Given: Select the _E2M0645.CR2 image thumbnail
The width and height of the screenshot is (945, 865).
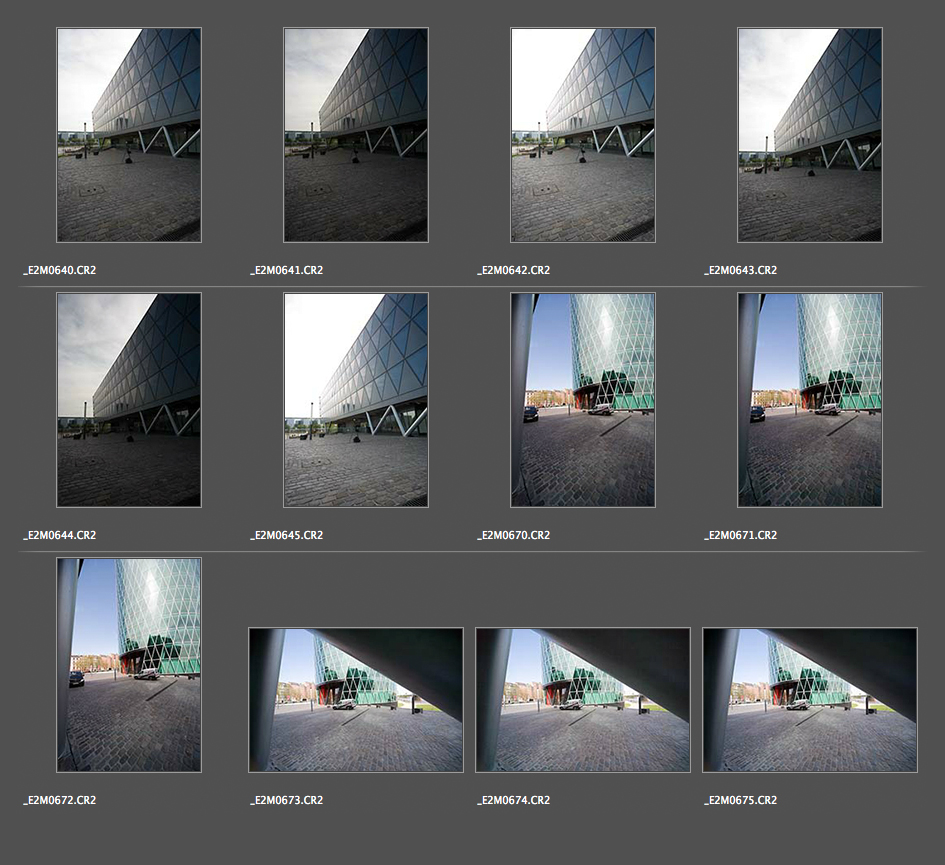Looking at the screenshot, I should click(x=356, y=400).
